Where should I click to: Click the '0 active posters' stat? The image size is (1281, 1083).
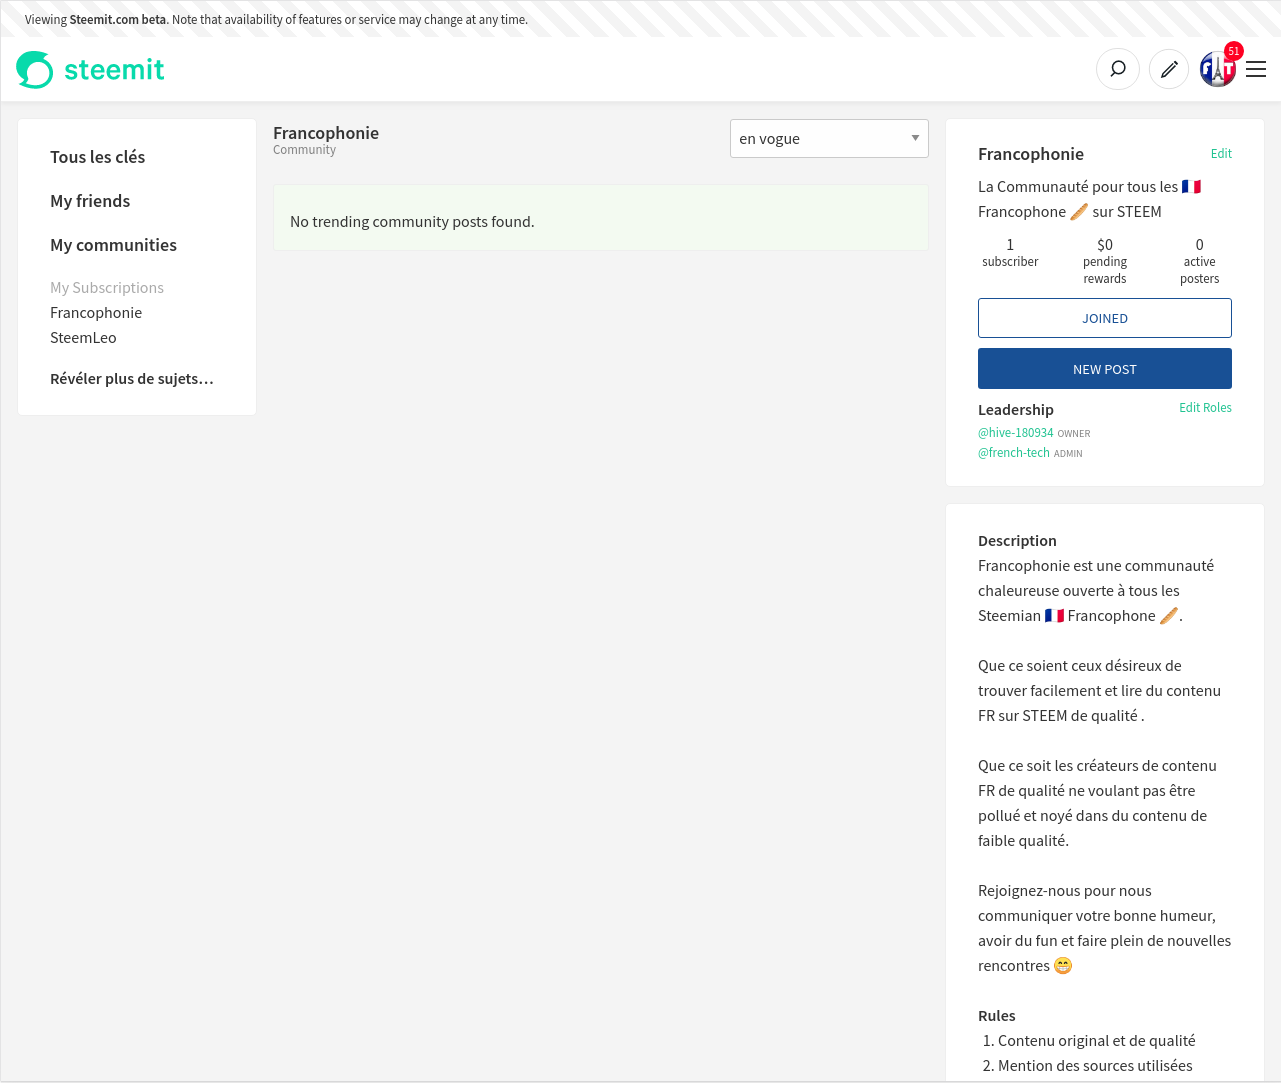click(x=1200, y=261)
